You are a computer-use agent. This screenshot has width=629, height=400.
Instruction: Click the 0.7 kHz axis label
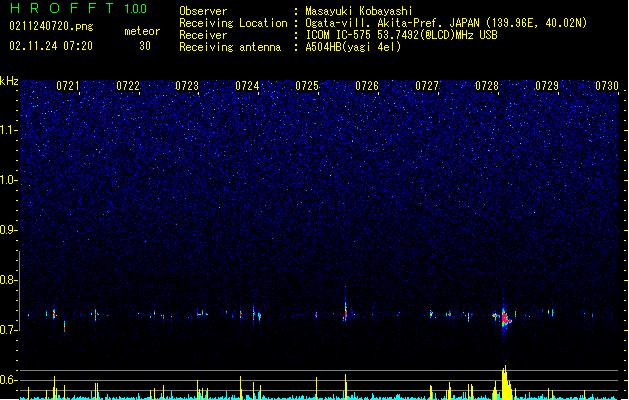point(9,330)
